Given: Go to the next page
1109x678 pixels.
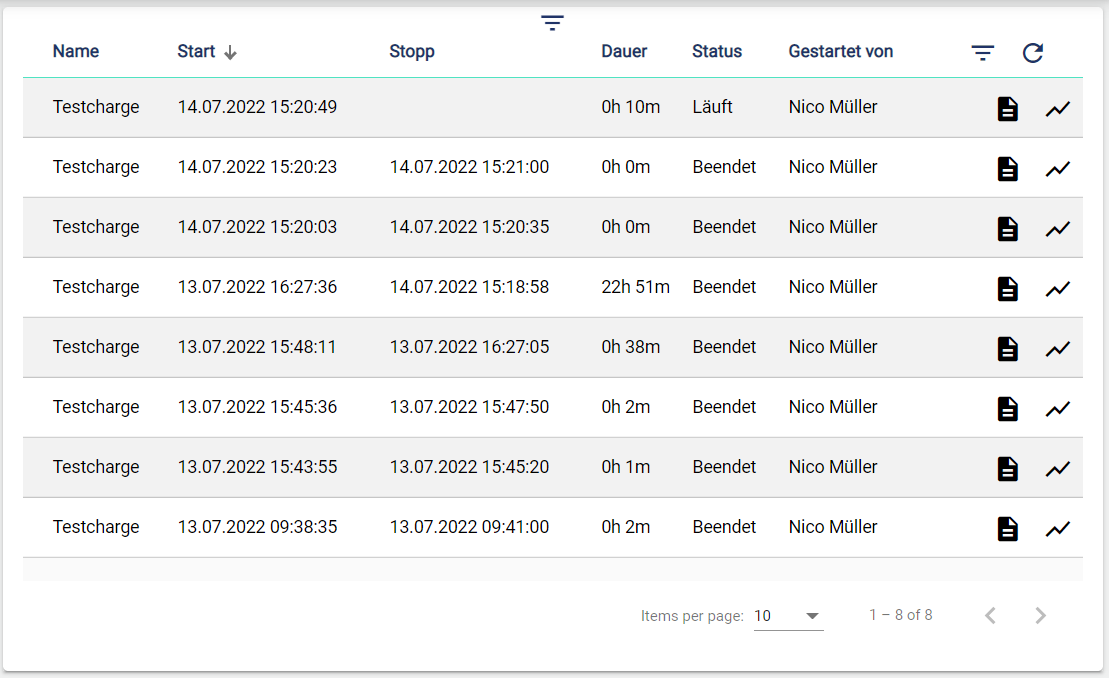Looking at the screenshot, I should [x=1040, y=616].
